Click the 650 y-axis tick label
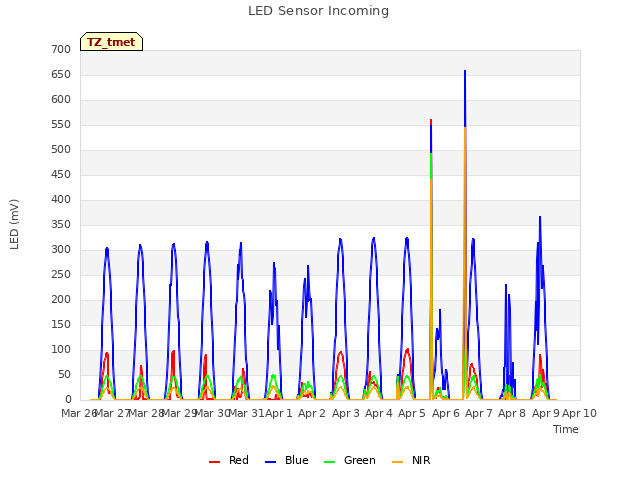 pyautogui.click(x=61, y=75)
